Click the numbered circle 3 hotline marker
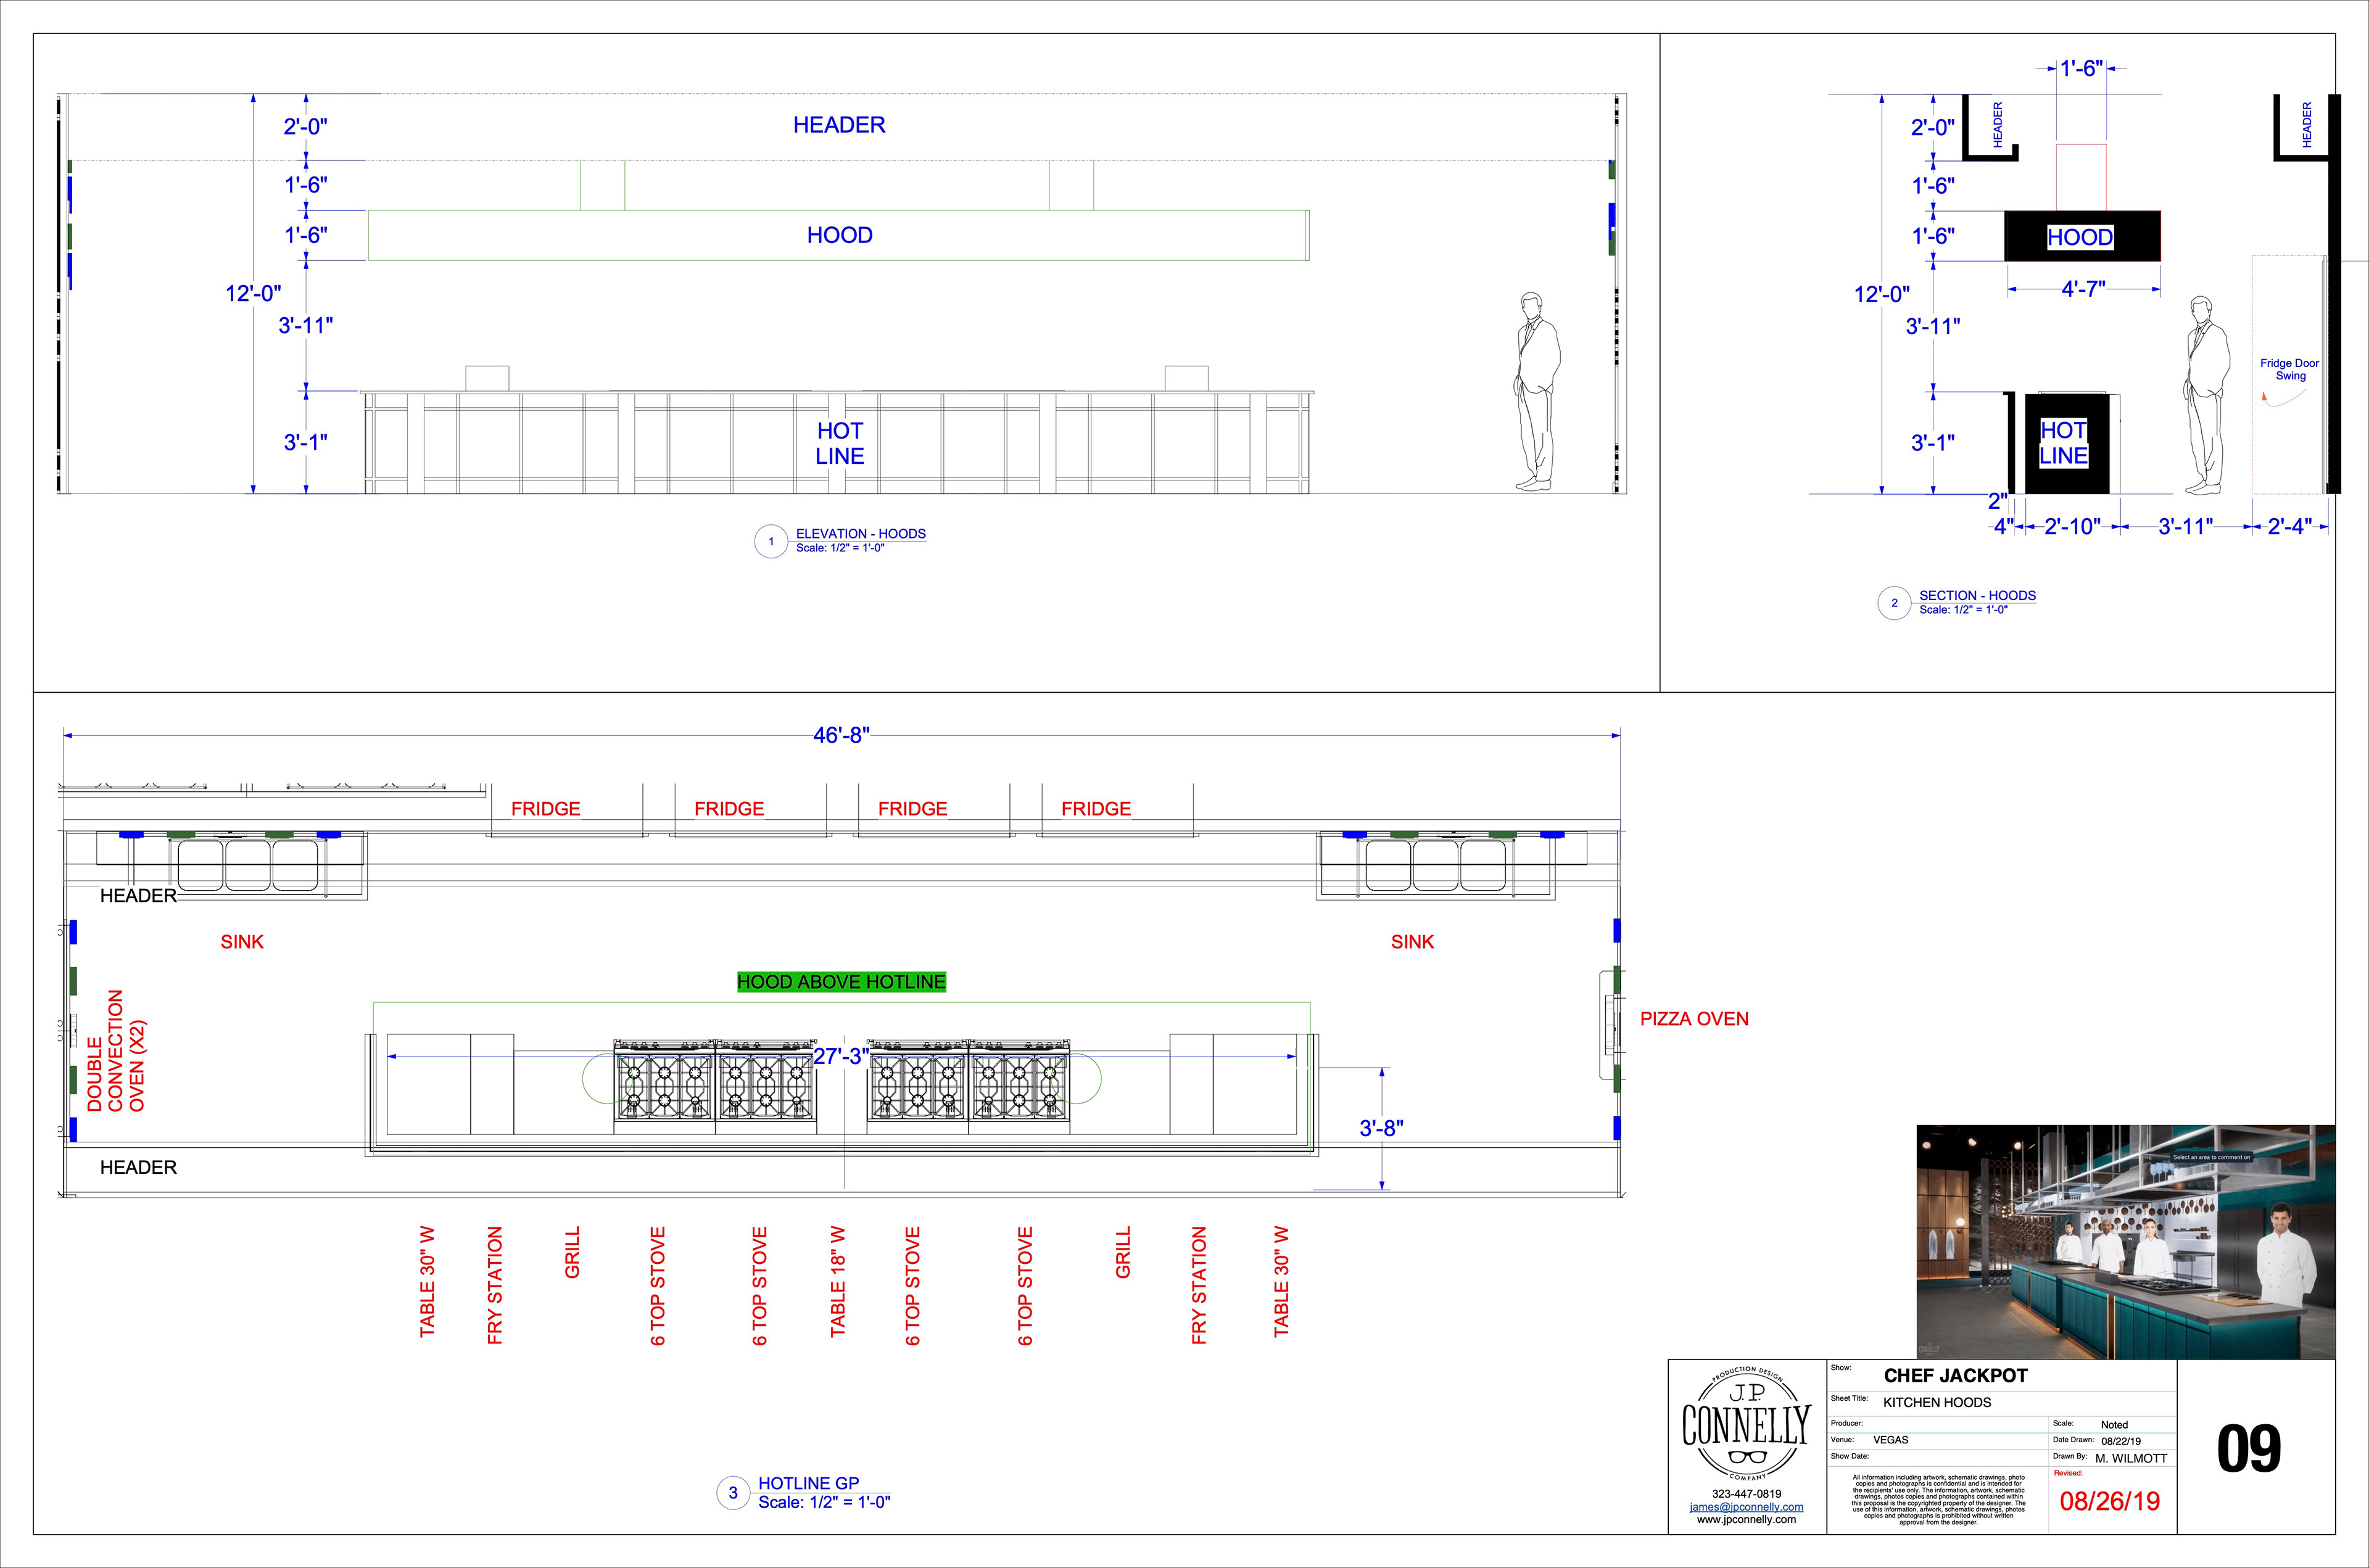 733,1493
